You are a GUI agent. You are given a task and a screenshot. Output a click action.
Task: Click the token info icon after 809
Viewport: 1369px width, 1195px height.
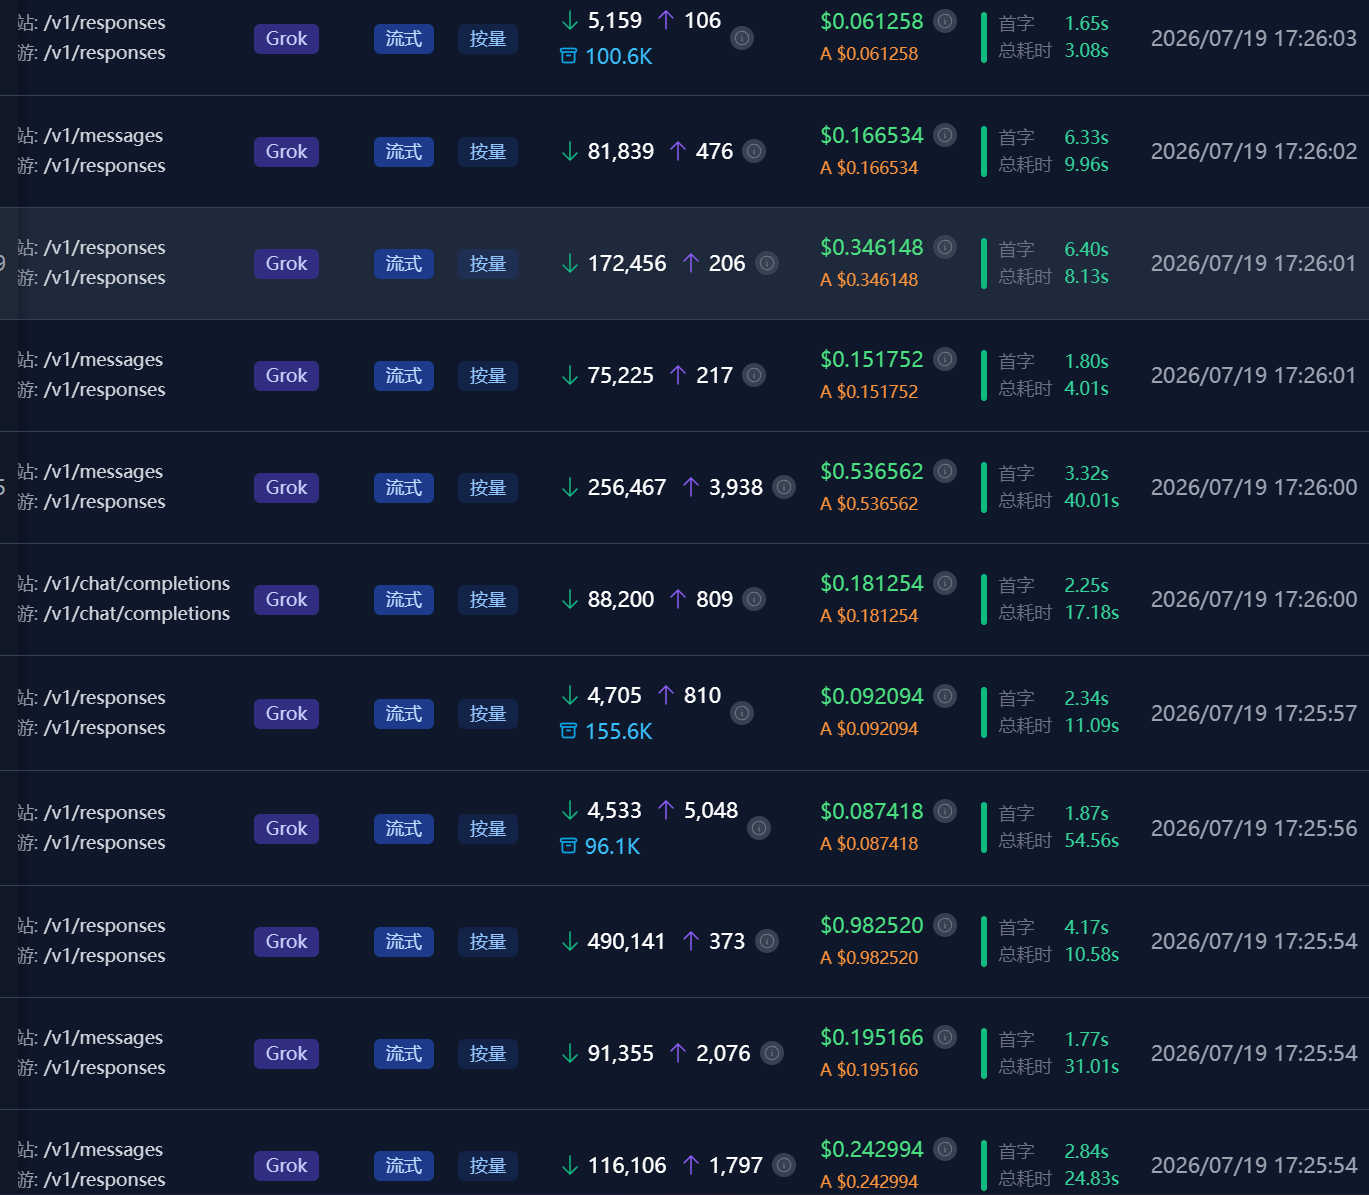[x=755, y=599]
